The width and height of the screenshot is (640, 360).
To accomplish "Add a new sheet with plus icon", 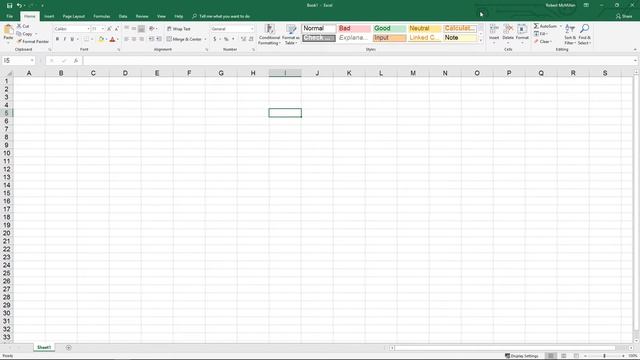I will pos(69,348).
